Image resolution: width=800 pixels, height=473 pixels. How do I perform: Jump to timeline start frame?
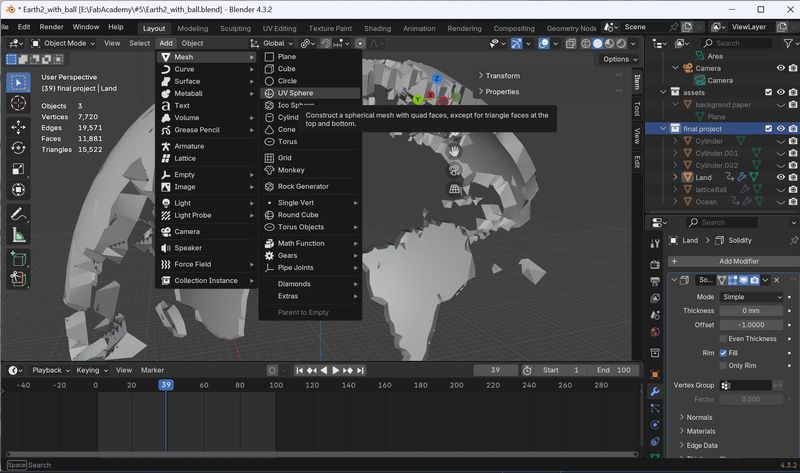click(x=299, y=370)
